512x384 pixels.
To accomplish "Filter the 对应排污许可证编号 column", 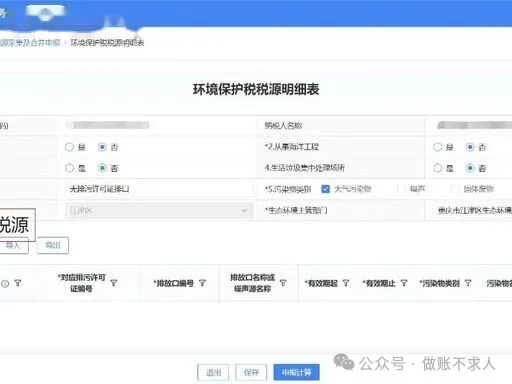I will (114, 283).
